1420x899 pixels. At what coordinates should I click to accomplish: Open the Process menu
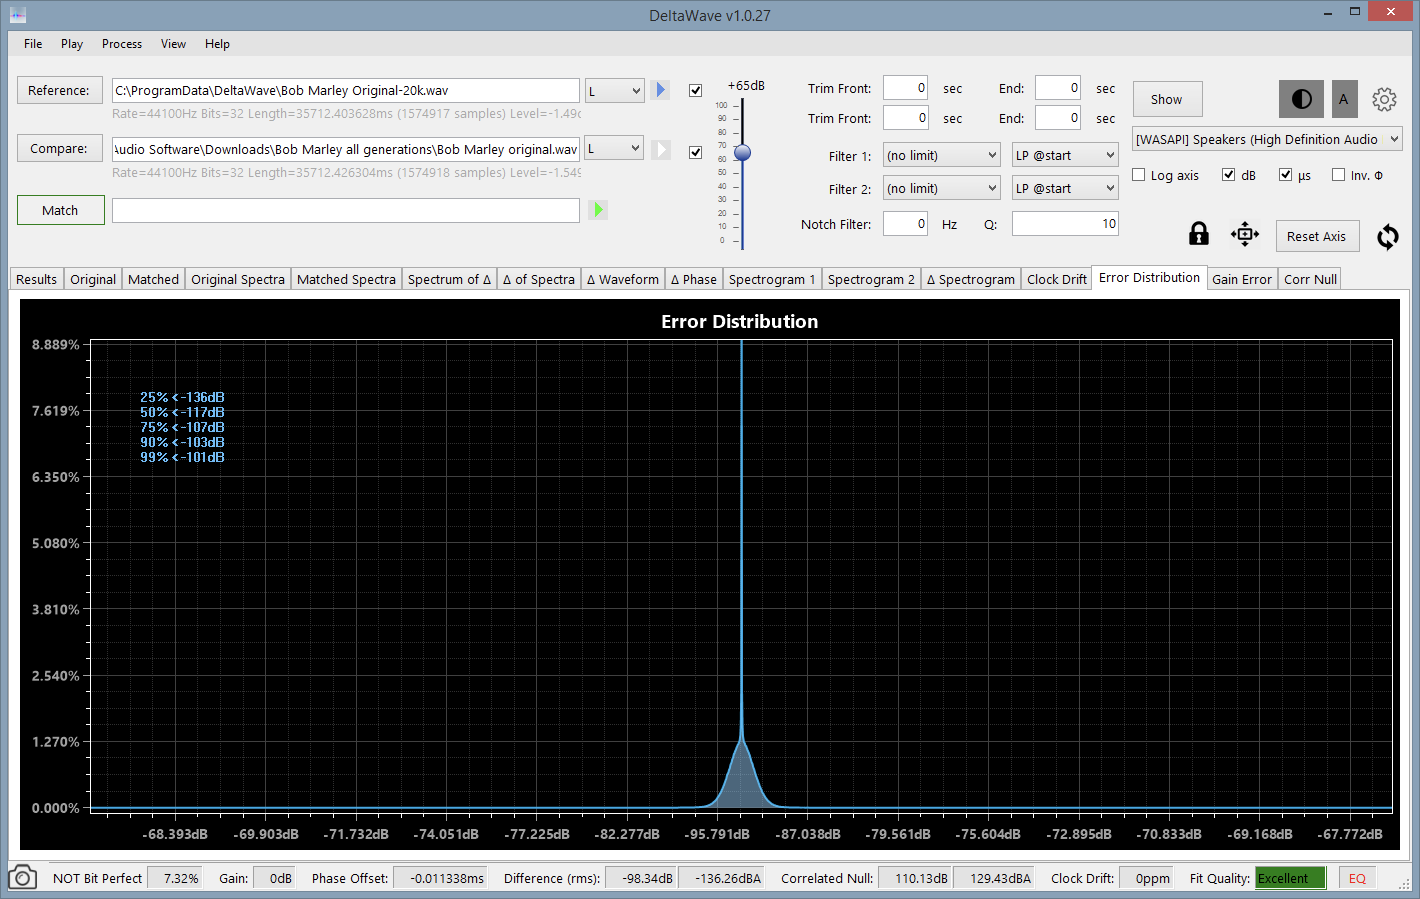click(122, 44)
